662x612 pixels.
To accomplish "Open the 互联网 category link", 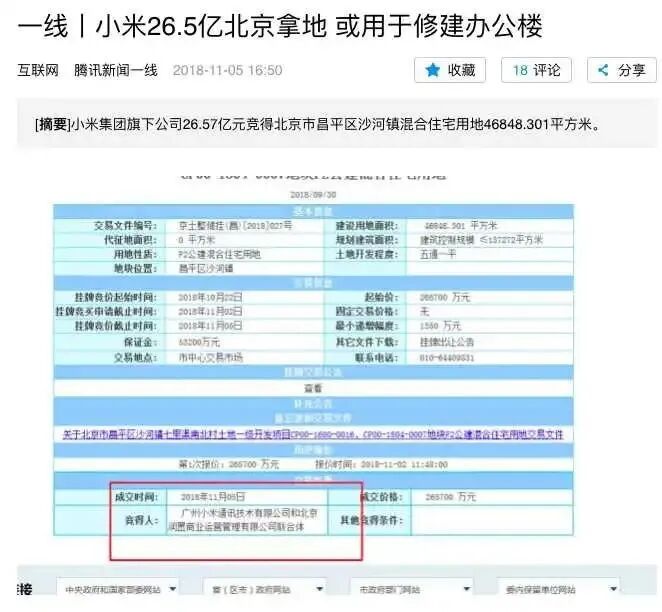I will [38, 70].
